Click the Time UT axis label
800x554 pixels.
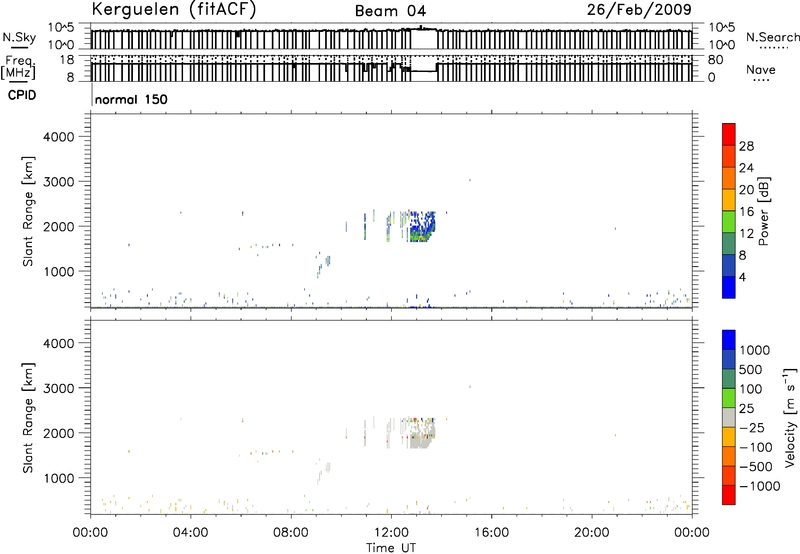(391, 548)
